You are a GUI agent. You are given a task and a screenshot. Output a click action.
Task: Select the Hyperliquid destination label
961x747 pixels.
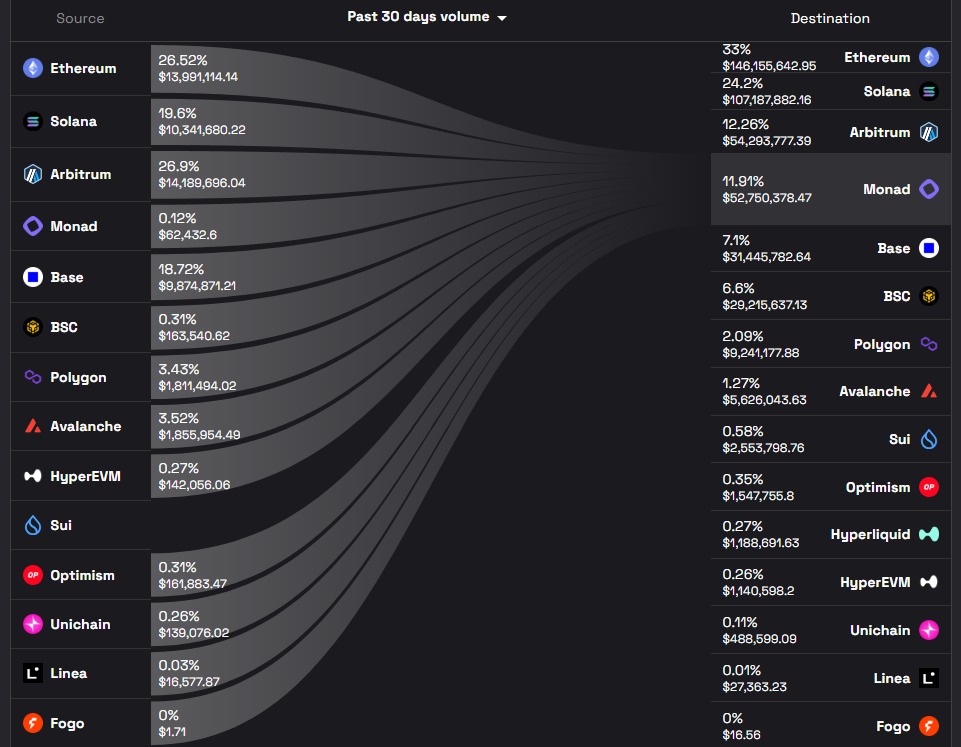[x=870, y=534]
